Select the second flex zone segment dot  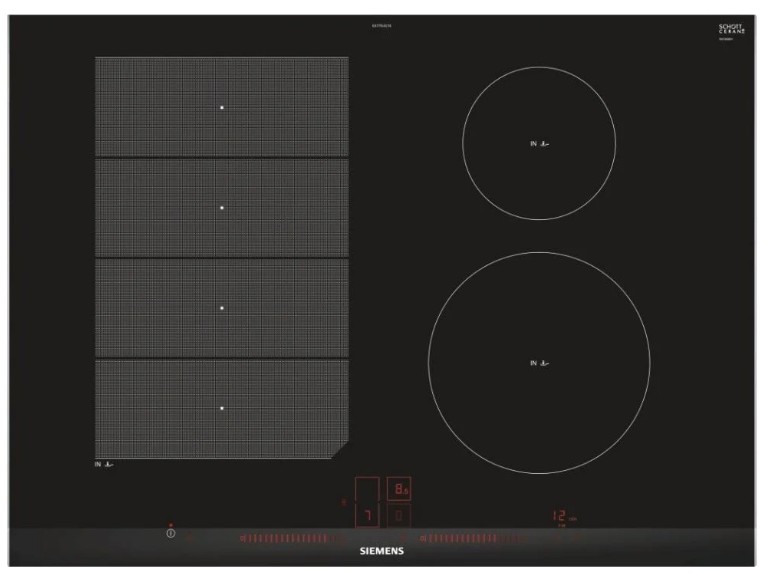click(x=222, y=208)
